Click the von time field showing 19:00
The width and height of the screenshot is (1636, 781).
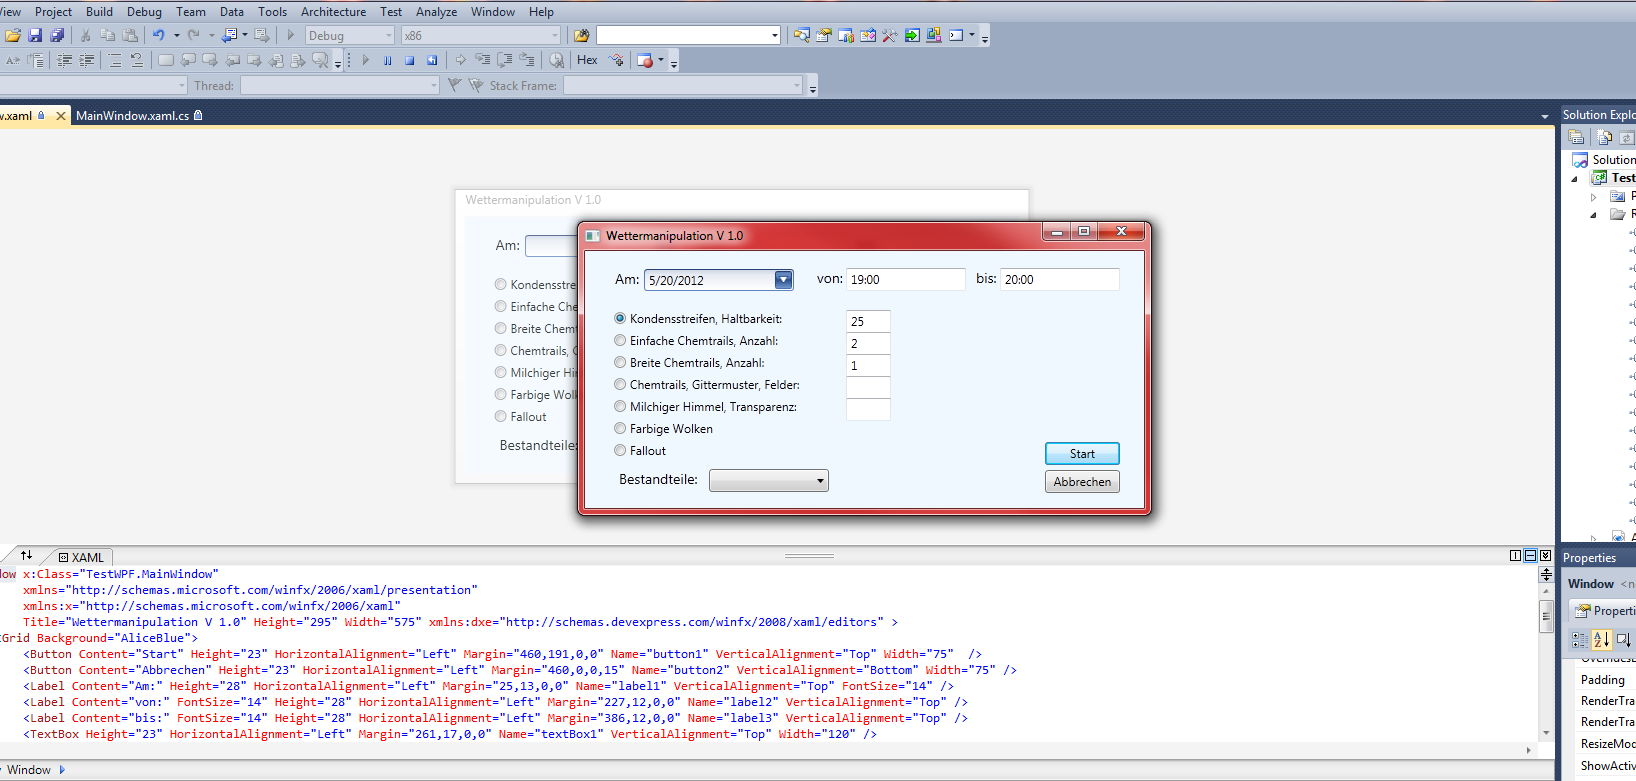[x=906, y=280]
